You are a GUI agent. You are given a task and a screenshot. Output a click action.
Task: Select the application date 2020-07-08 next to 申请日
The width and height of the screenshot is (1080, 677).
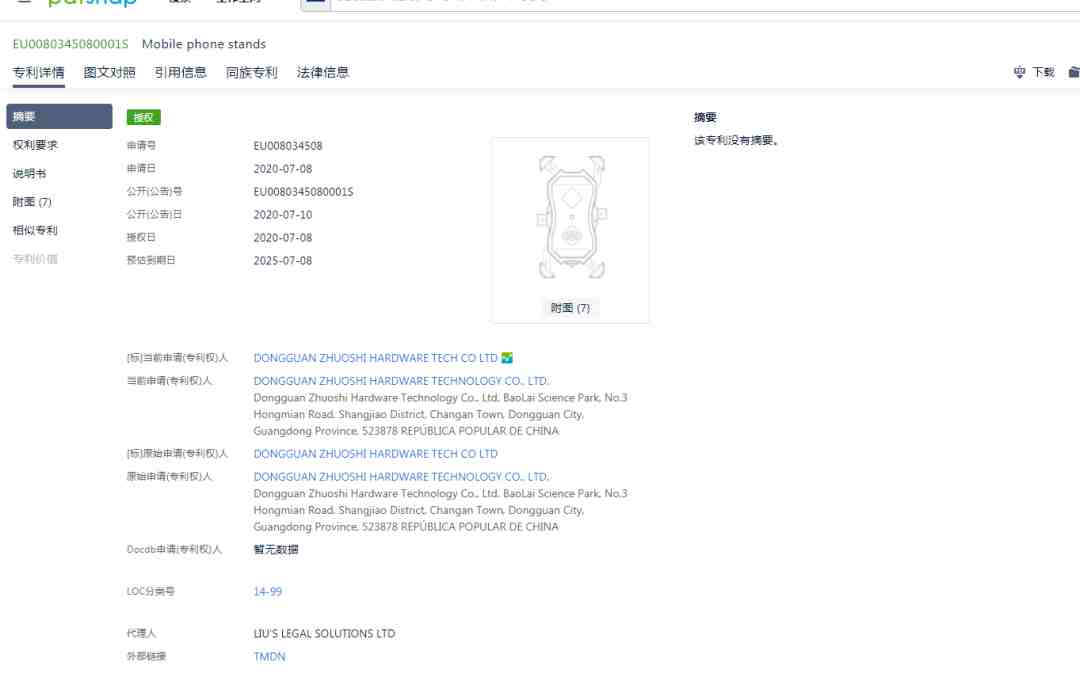pos(282,169)
